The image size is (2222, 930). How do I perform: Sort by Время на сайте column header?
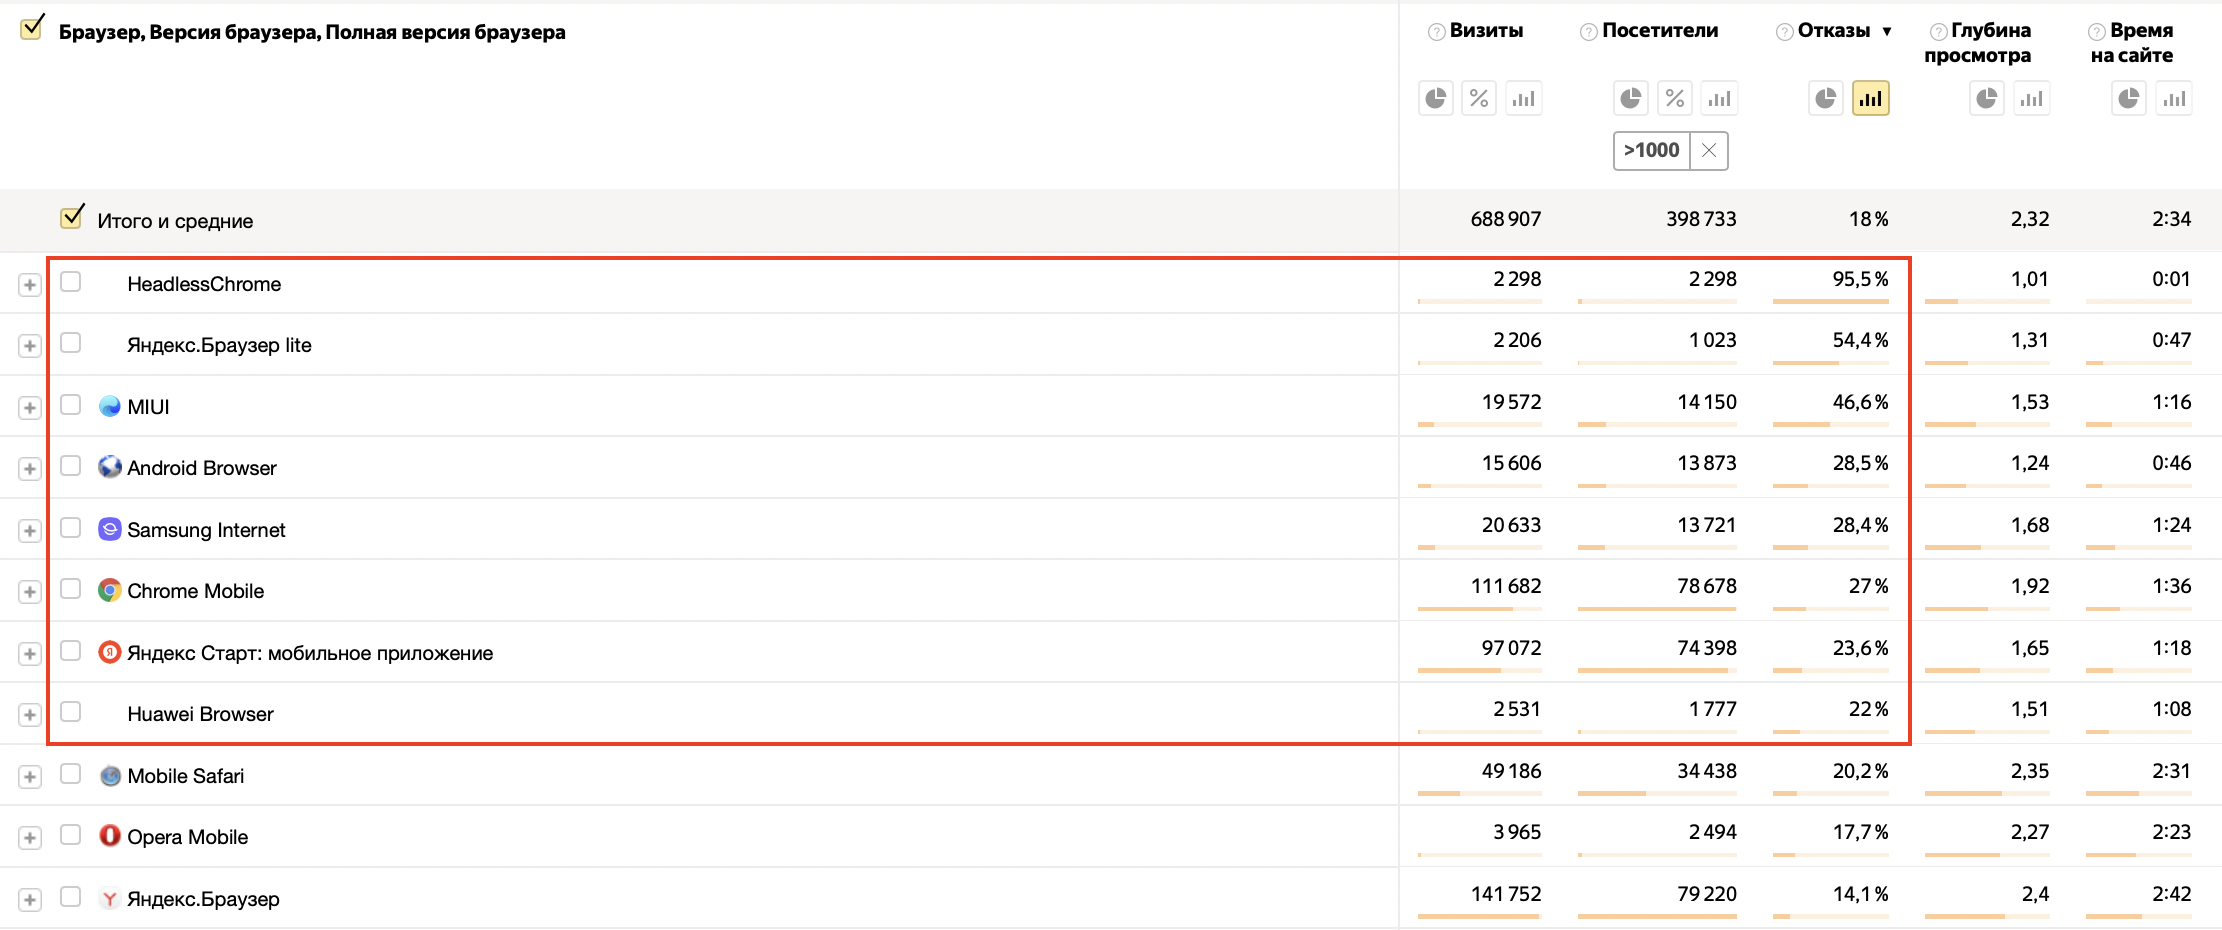2133,43
